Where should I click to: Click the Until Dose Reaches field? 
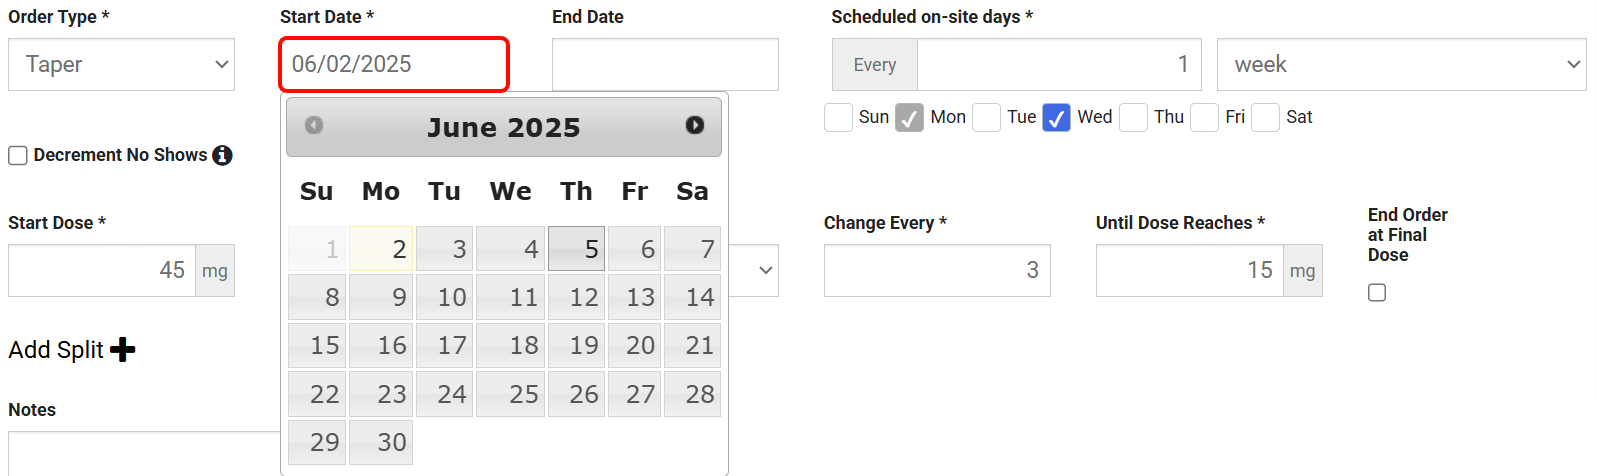pyautogui.click(x=1189, y=271)
